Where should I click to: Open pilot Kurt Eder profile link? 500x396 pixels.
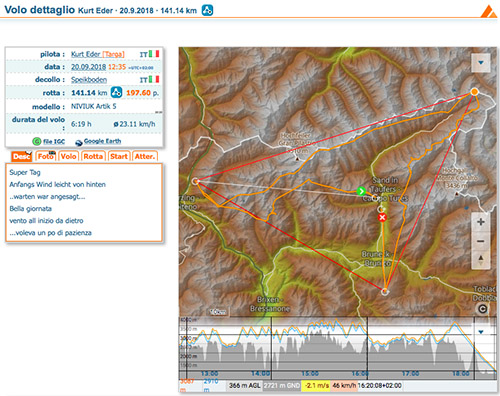click(x=86, y=54)
